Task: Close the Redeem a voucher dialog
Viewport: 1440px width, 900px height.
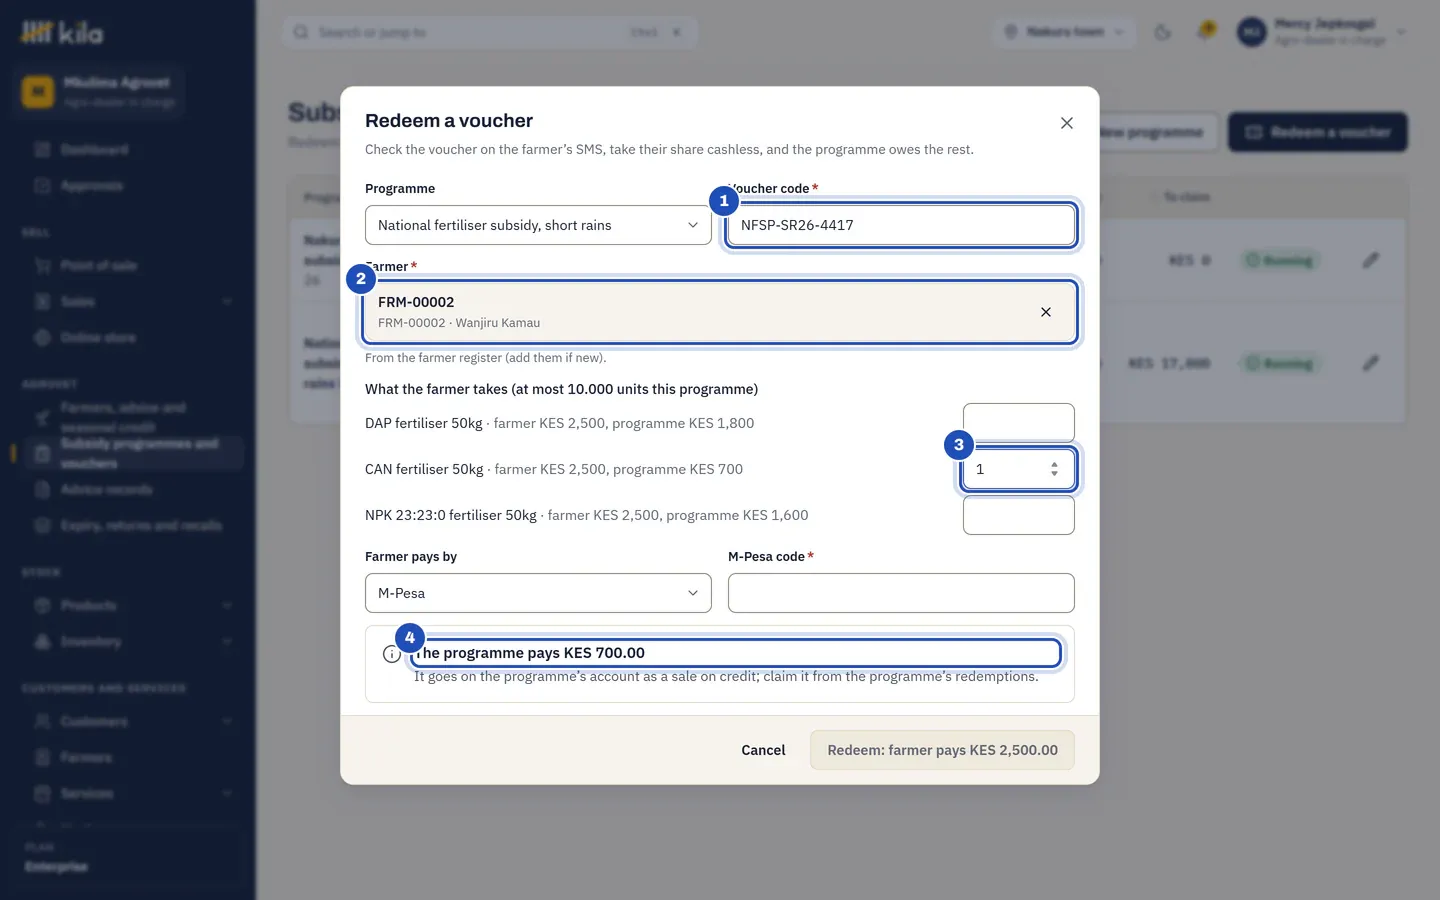Action: [1067, 123]
